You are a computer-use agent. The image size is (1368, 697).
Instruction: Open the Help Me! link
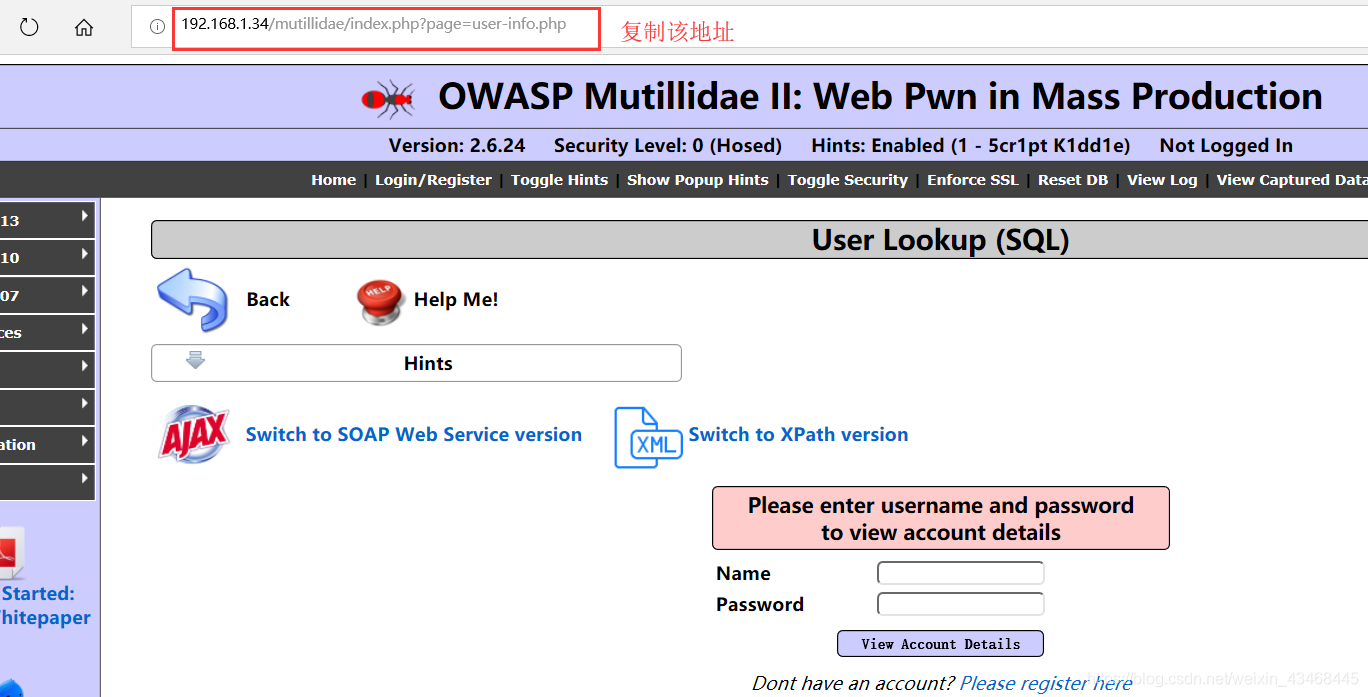pyautogui.click(x=456, y=300)
